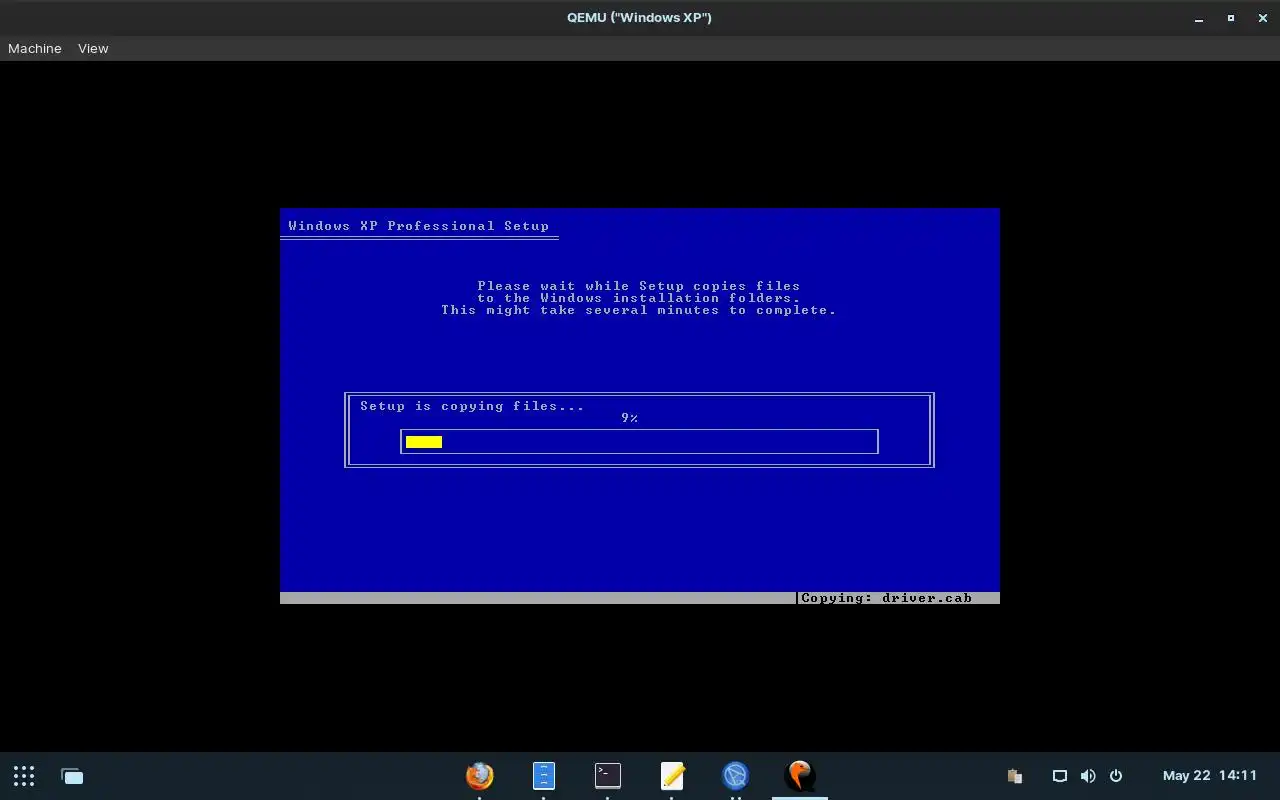Open the applications grid launcher
Image resolution: width=1280 pixels, height=800 pixels.
point(24,776)
